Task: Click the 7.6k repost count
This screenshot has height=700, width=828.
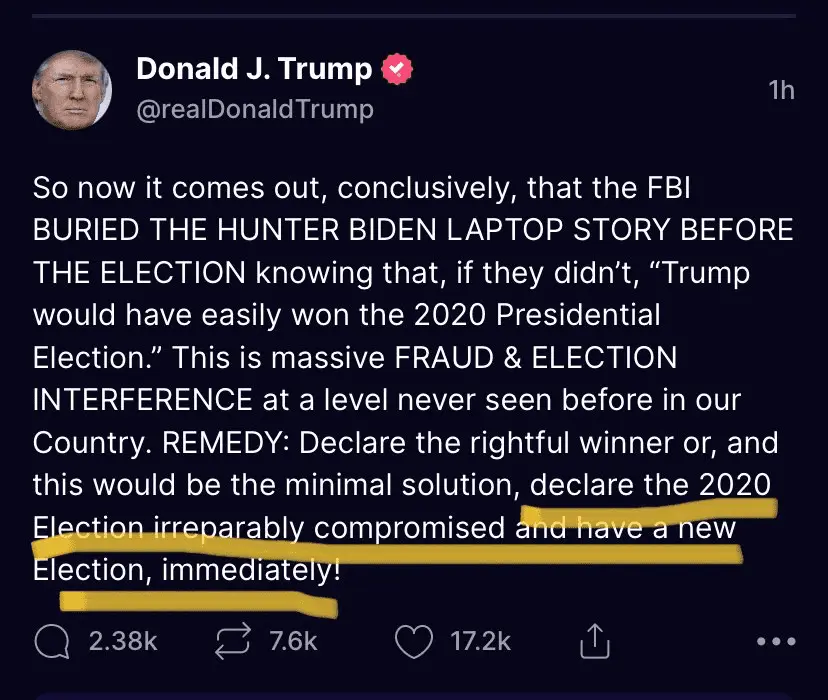Action: click(x=293, y=641)
